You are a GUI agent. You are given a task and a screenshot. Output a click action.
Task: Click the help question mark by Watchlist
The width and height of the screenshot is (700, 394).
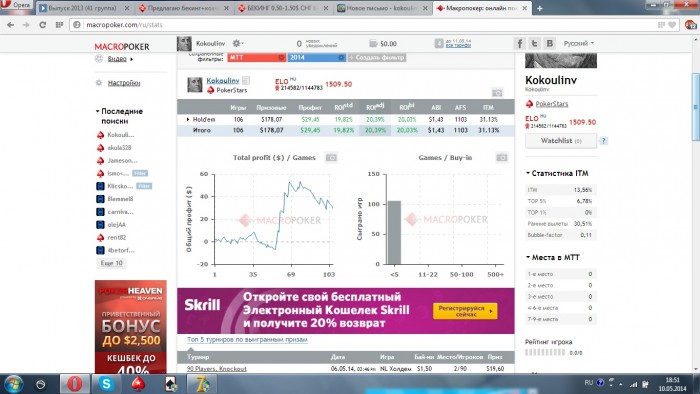click(x=603, y=141)
